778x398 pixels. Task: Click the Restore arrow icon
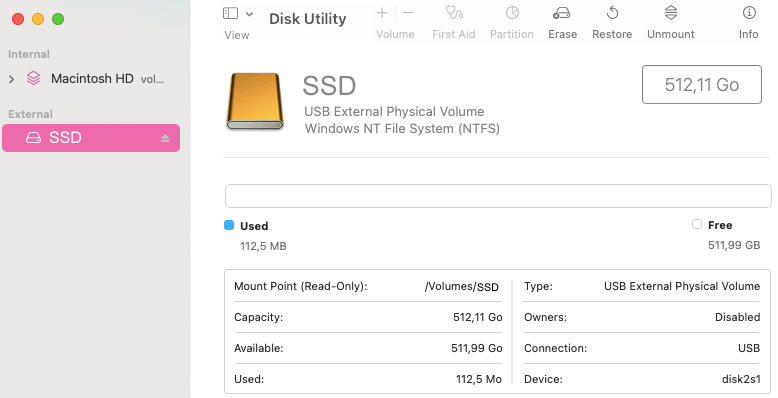(x=612, y=12)
